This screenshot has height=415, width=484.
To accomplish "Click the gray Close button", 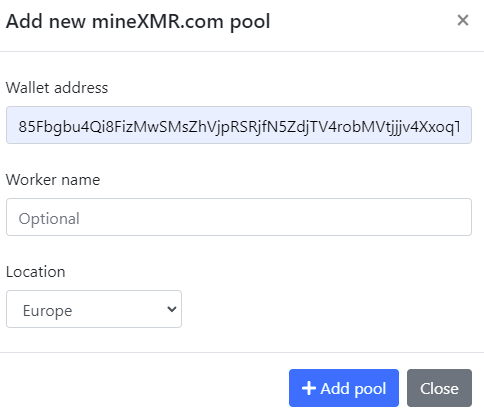I will pos(439,388).
